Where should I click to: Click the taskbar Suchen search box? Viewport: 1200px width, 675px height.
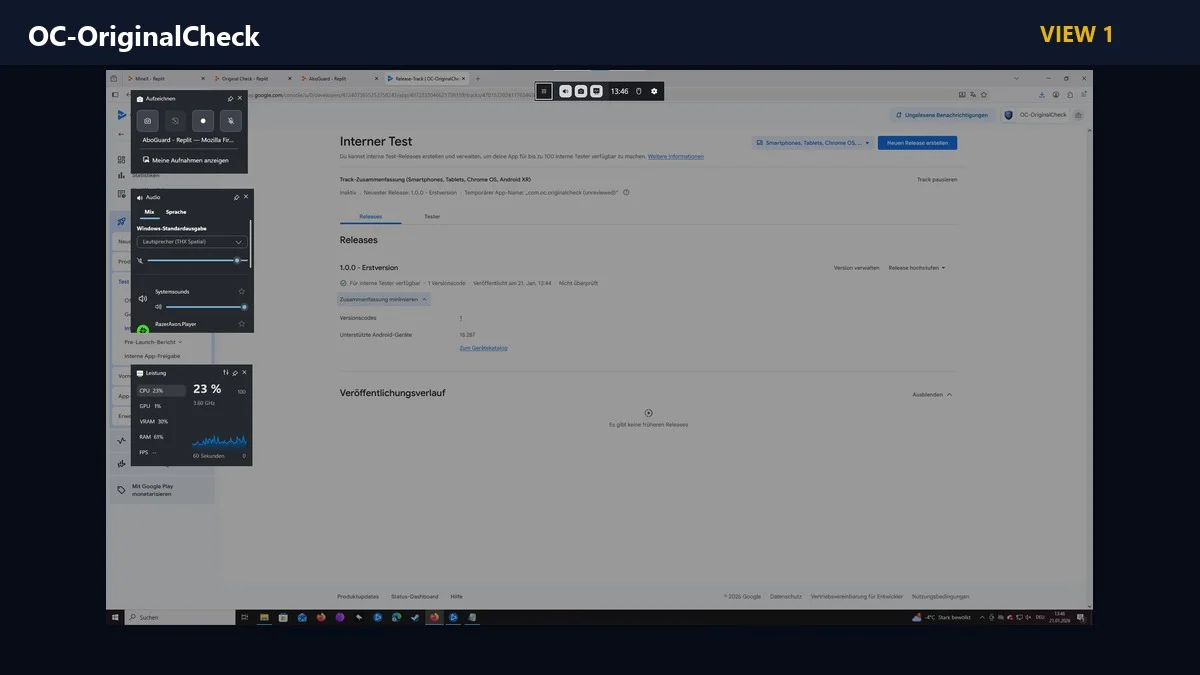coord(180,618)
